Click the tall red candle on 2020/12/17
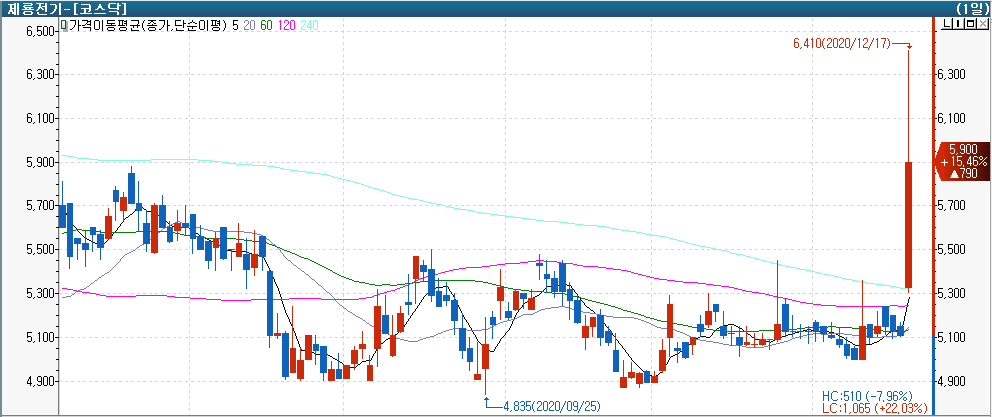The height and width of the screenshot is (417, 992). click(910, 225)
